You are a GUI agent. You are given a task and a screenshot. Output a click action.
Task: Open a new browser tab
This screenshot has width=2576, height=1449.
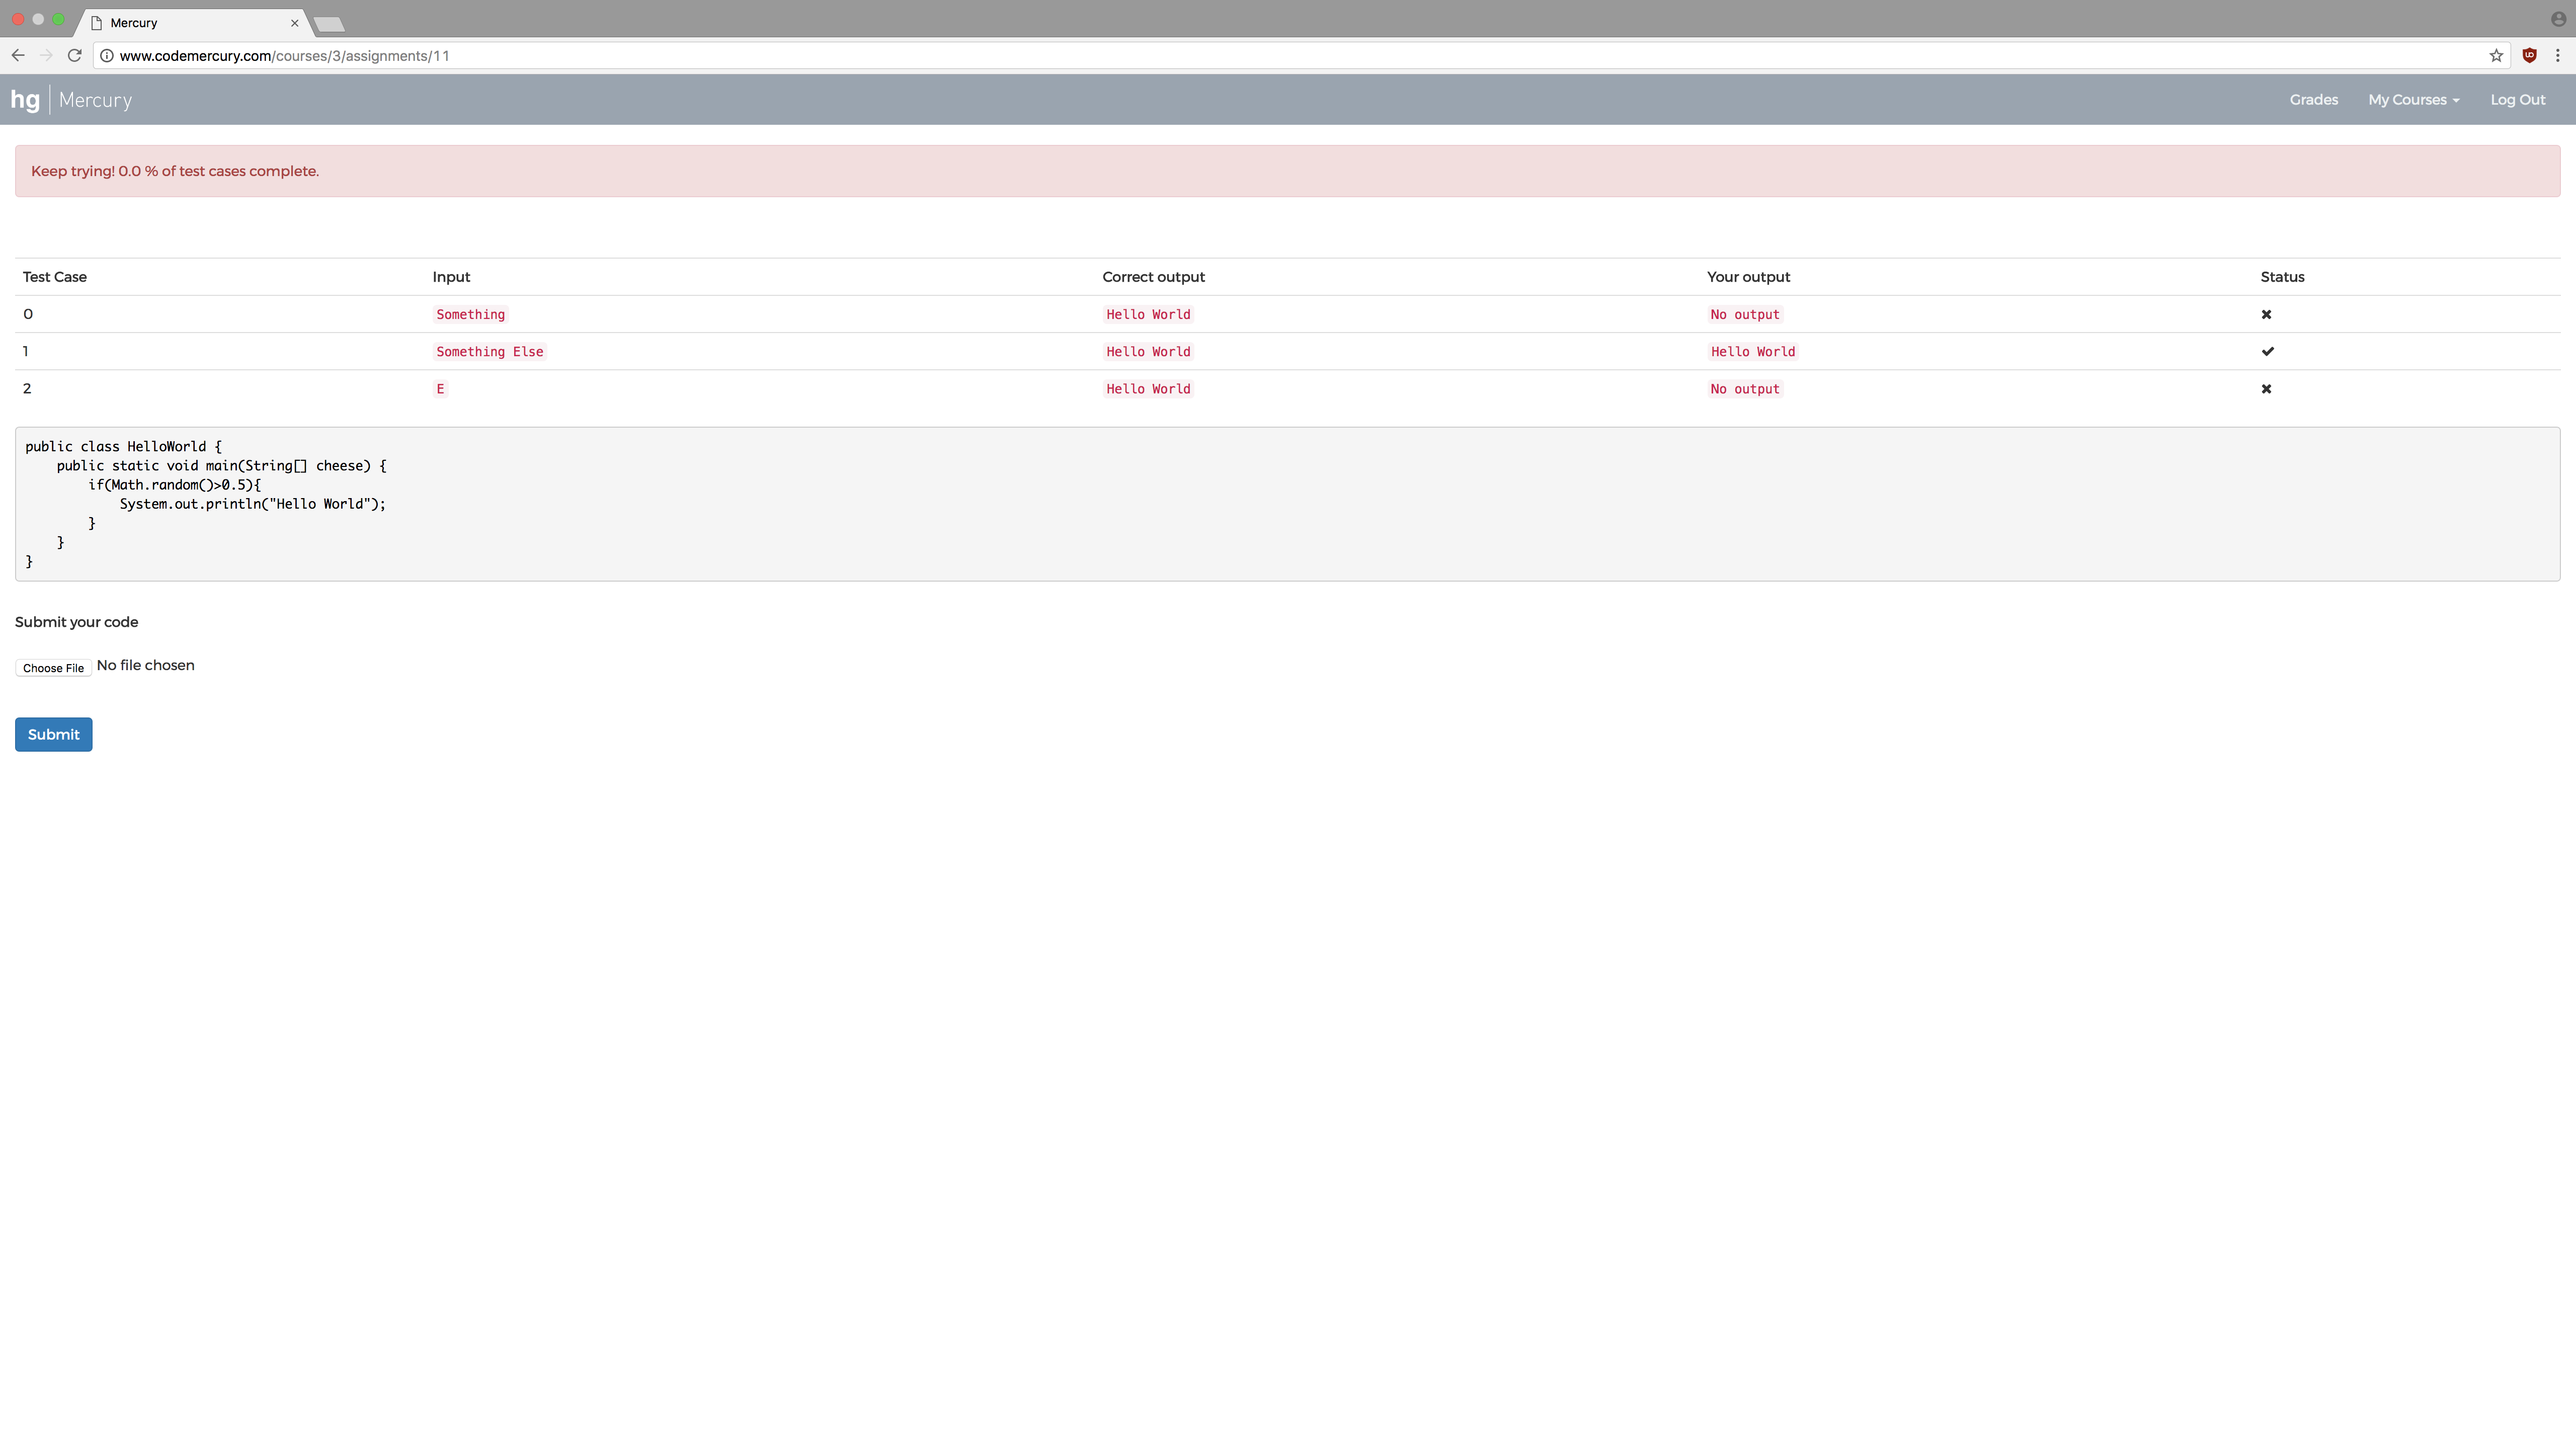329,24
